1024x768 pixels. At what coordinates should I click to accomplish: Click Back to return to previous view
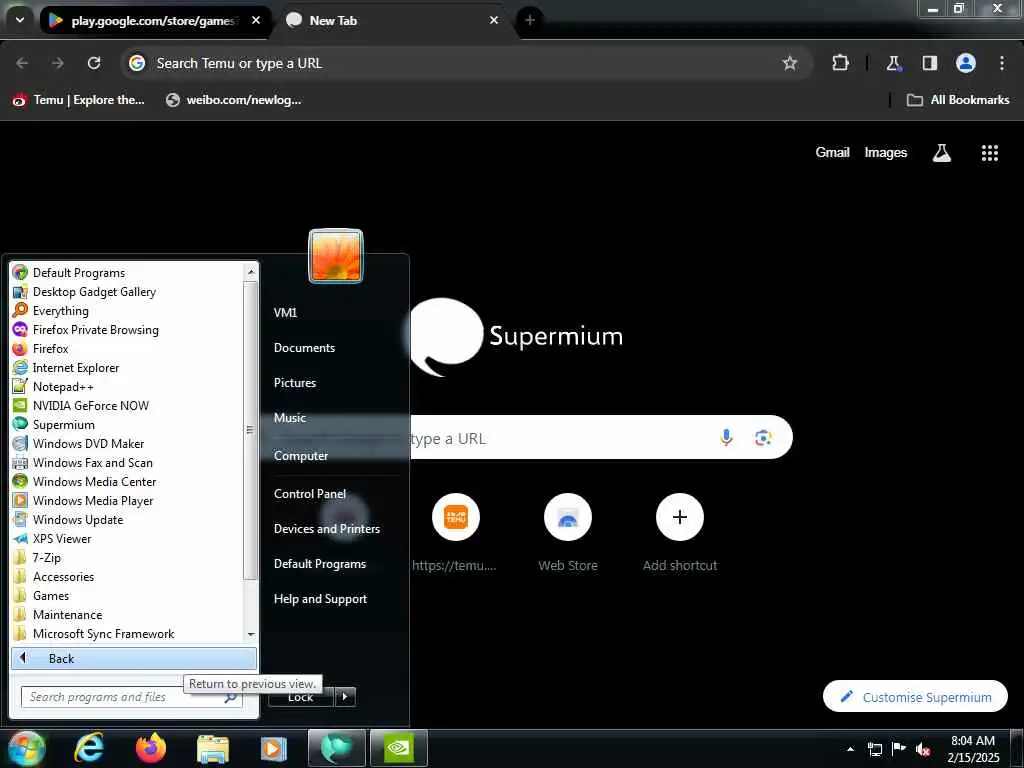click(x=134, y=658)
